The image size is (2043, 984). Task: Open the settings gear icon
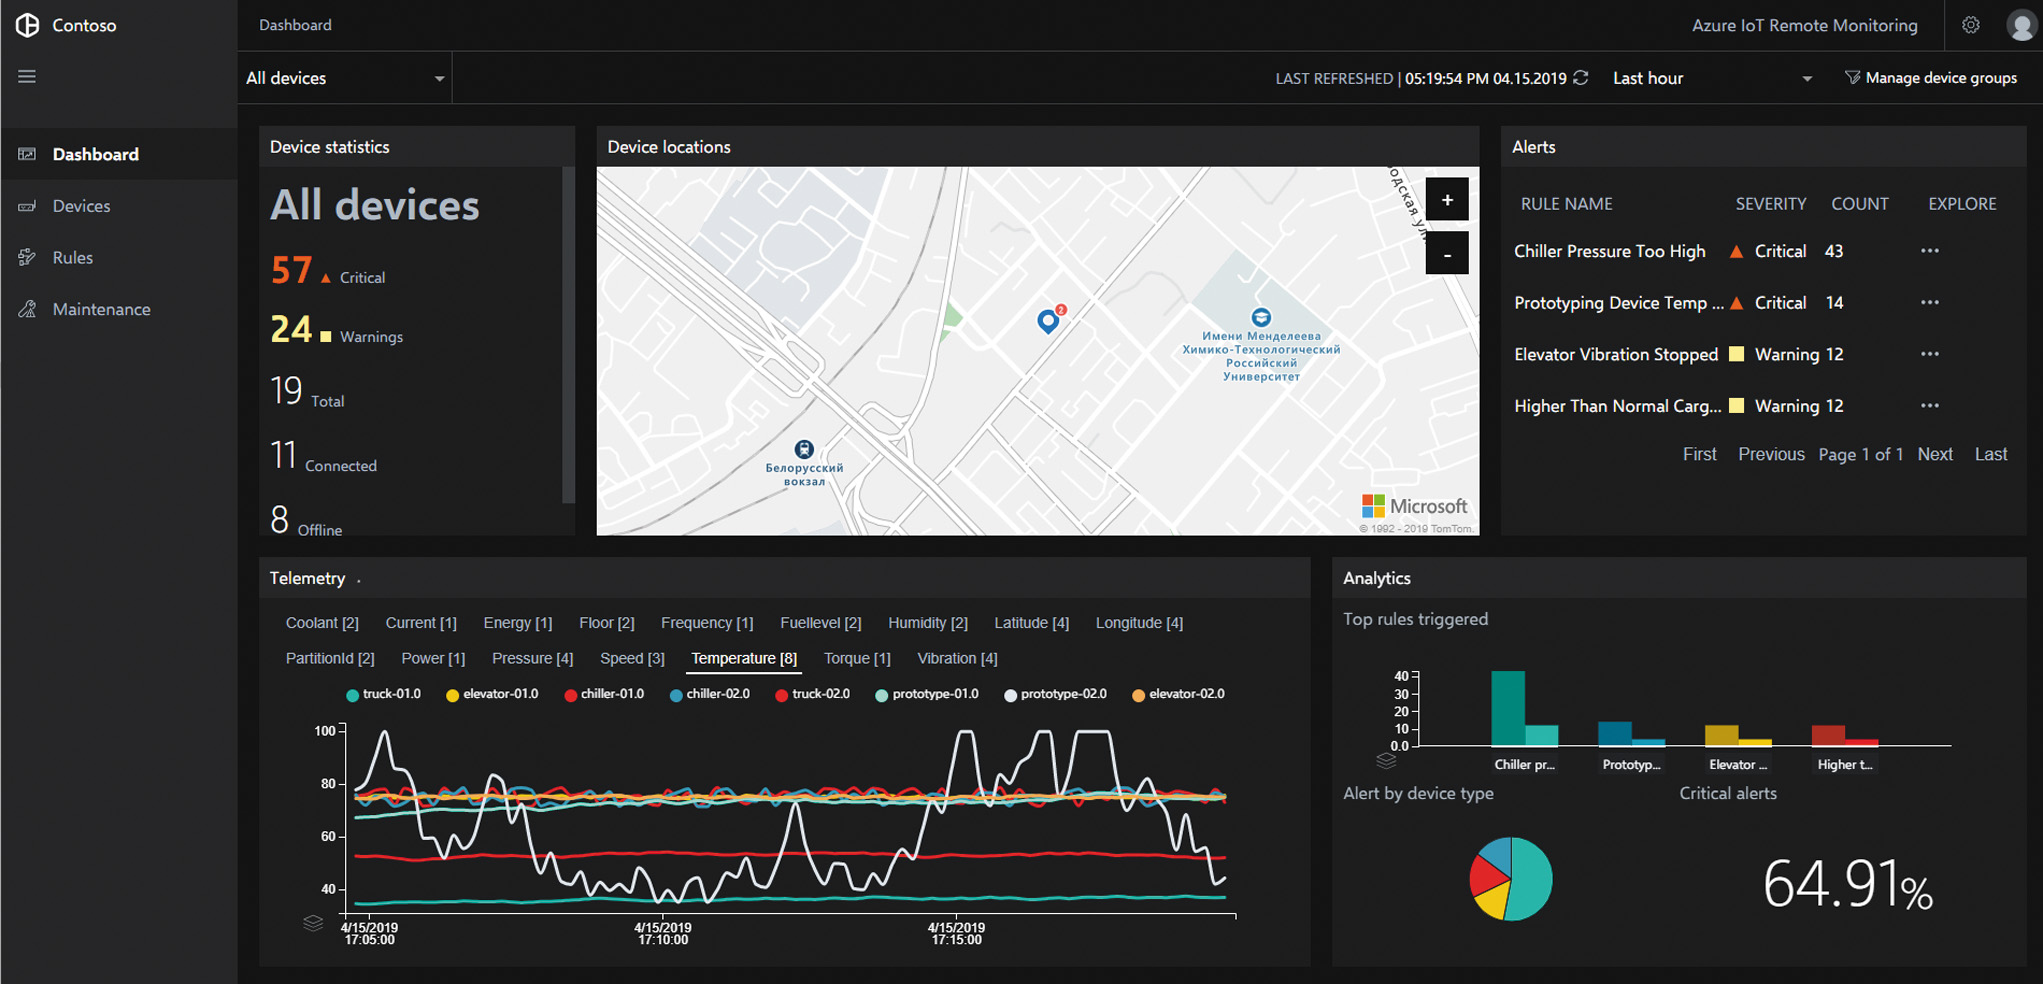click(1970, 26)
